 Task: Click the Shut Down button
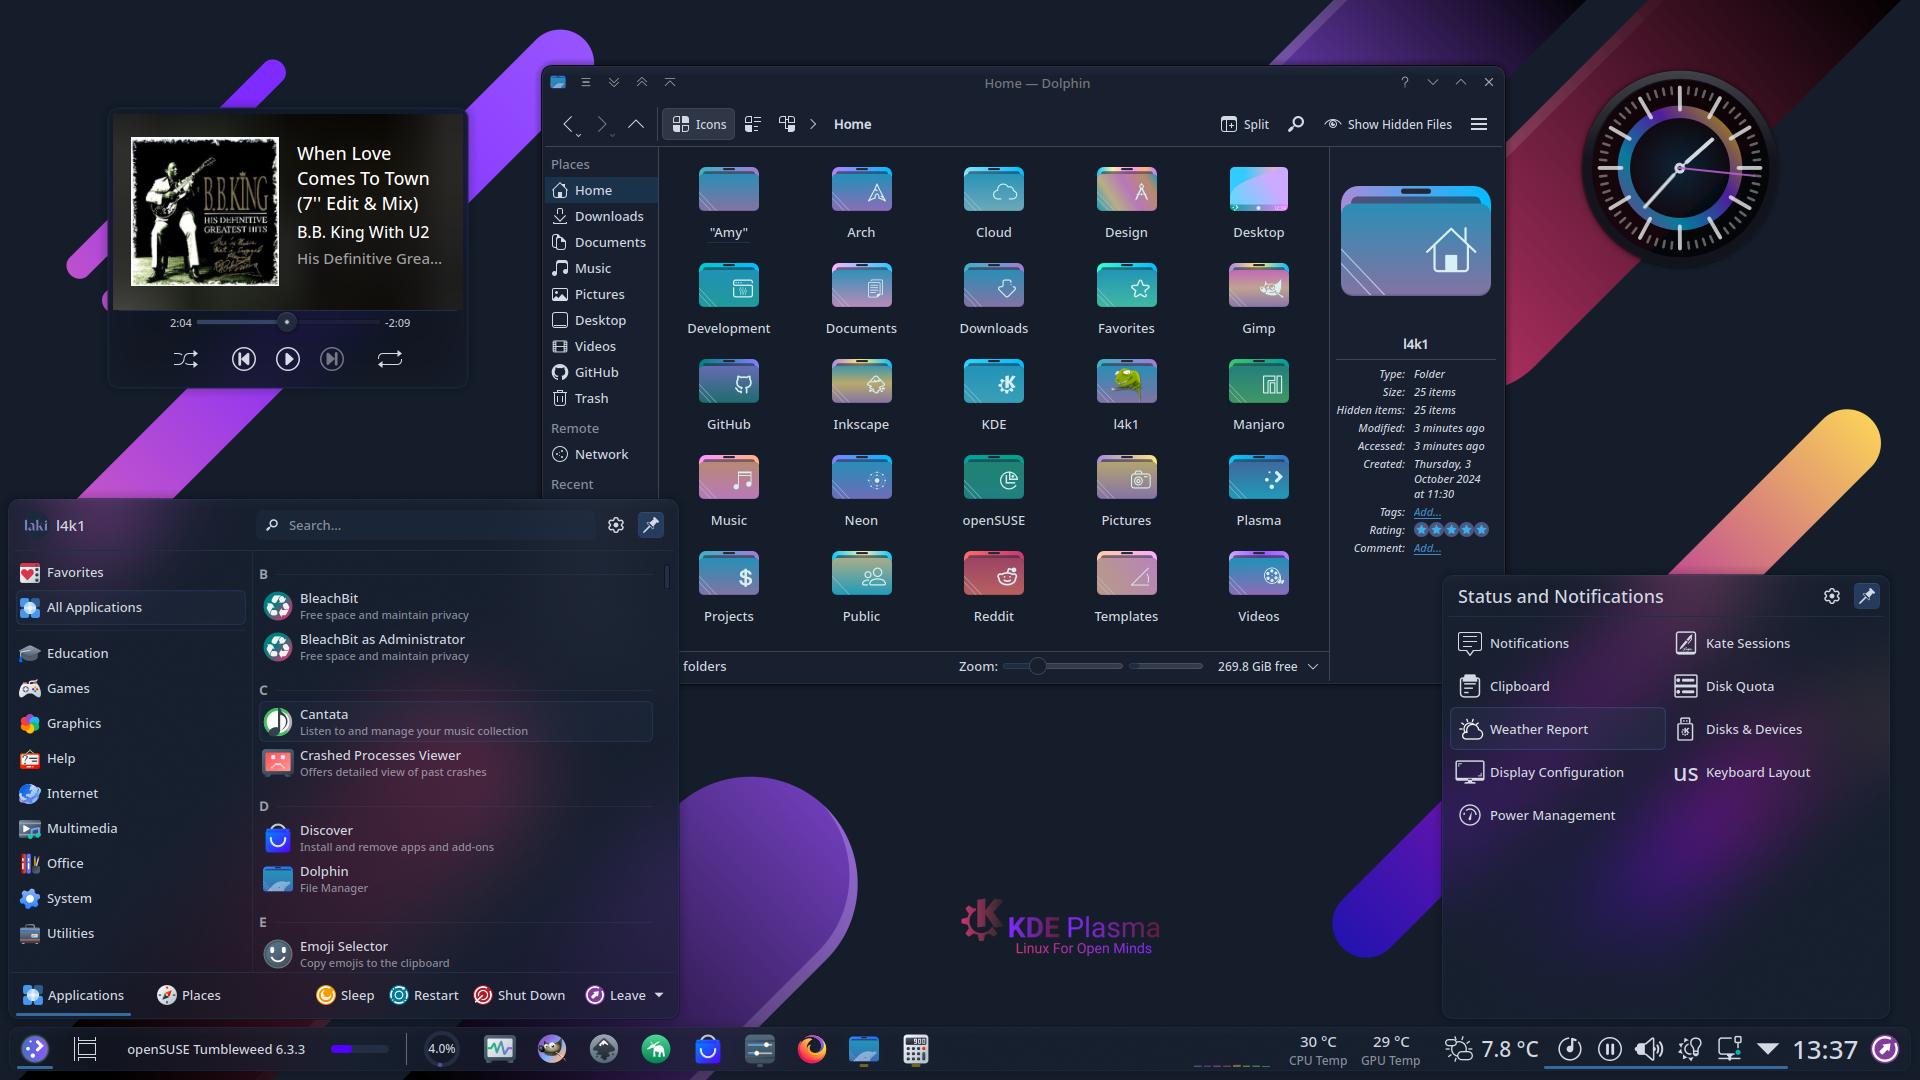pos(519,995)
